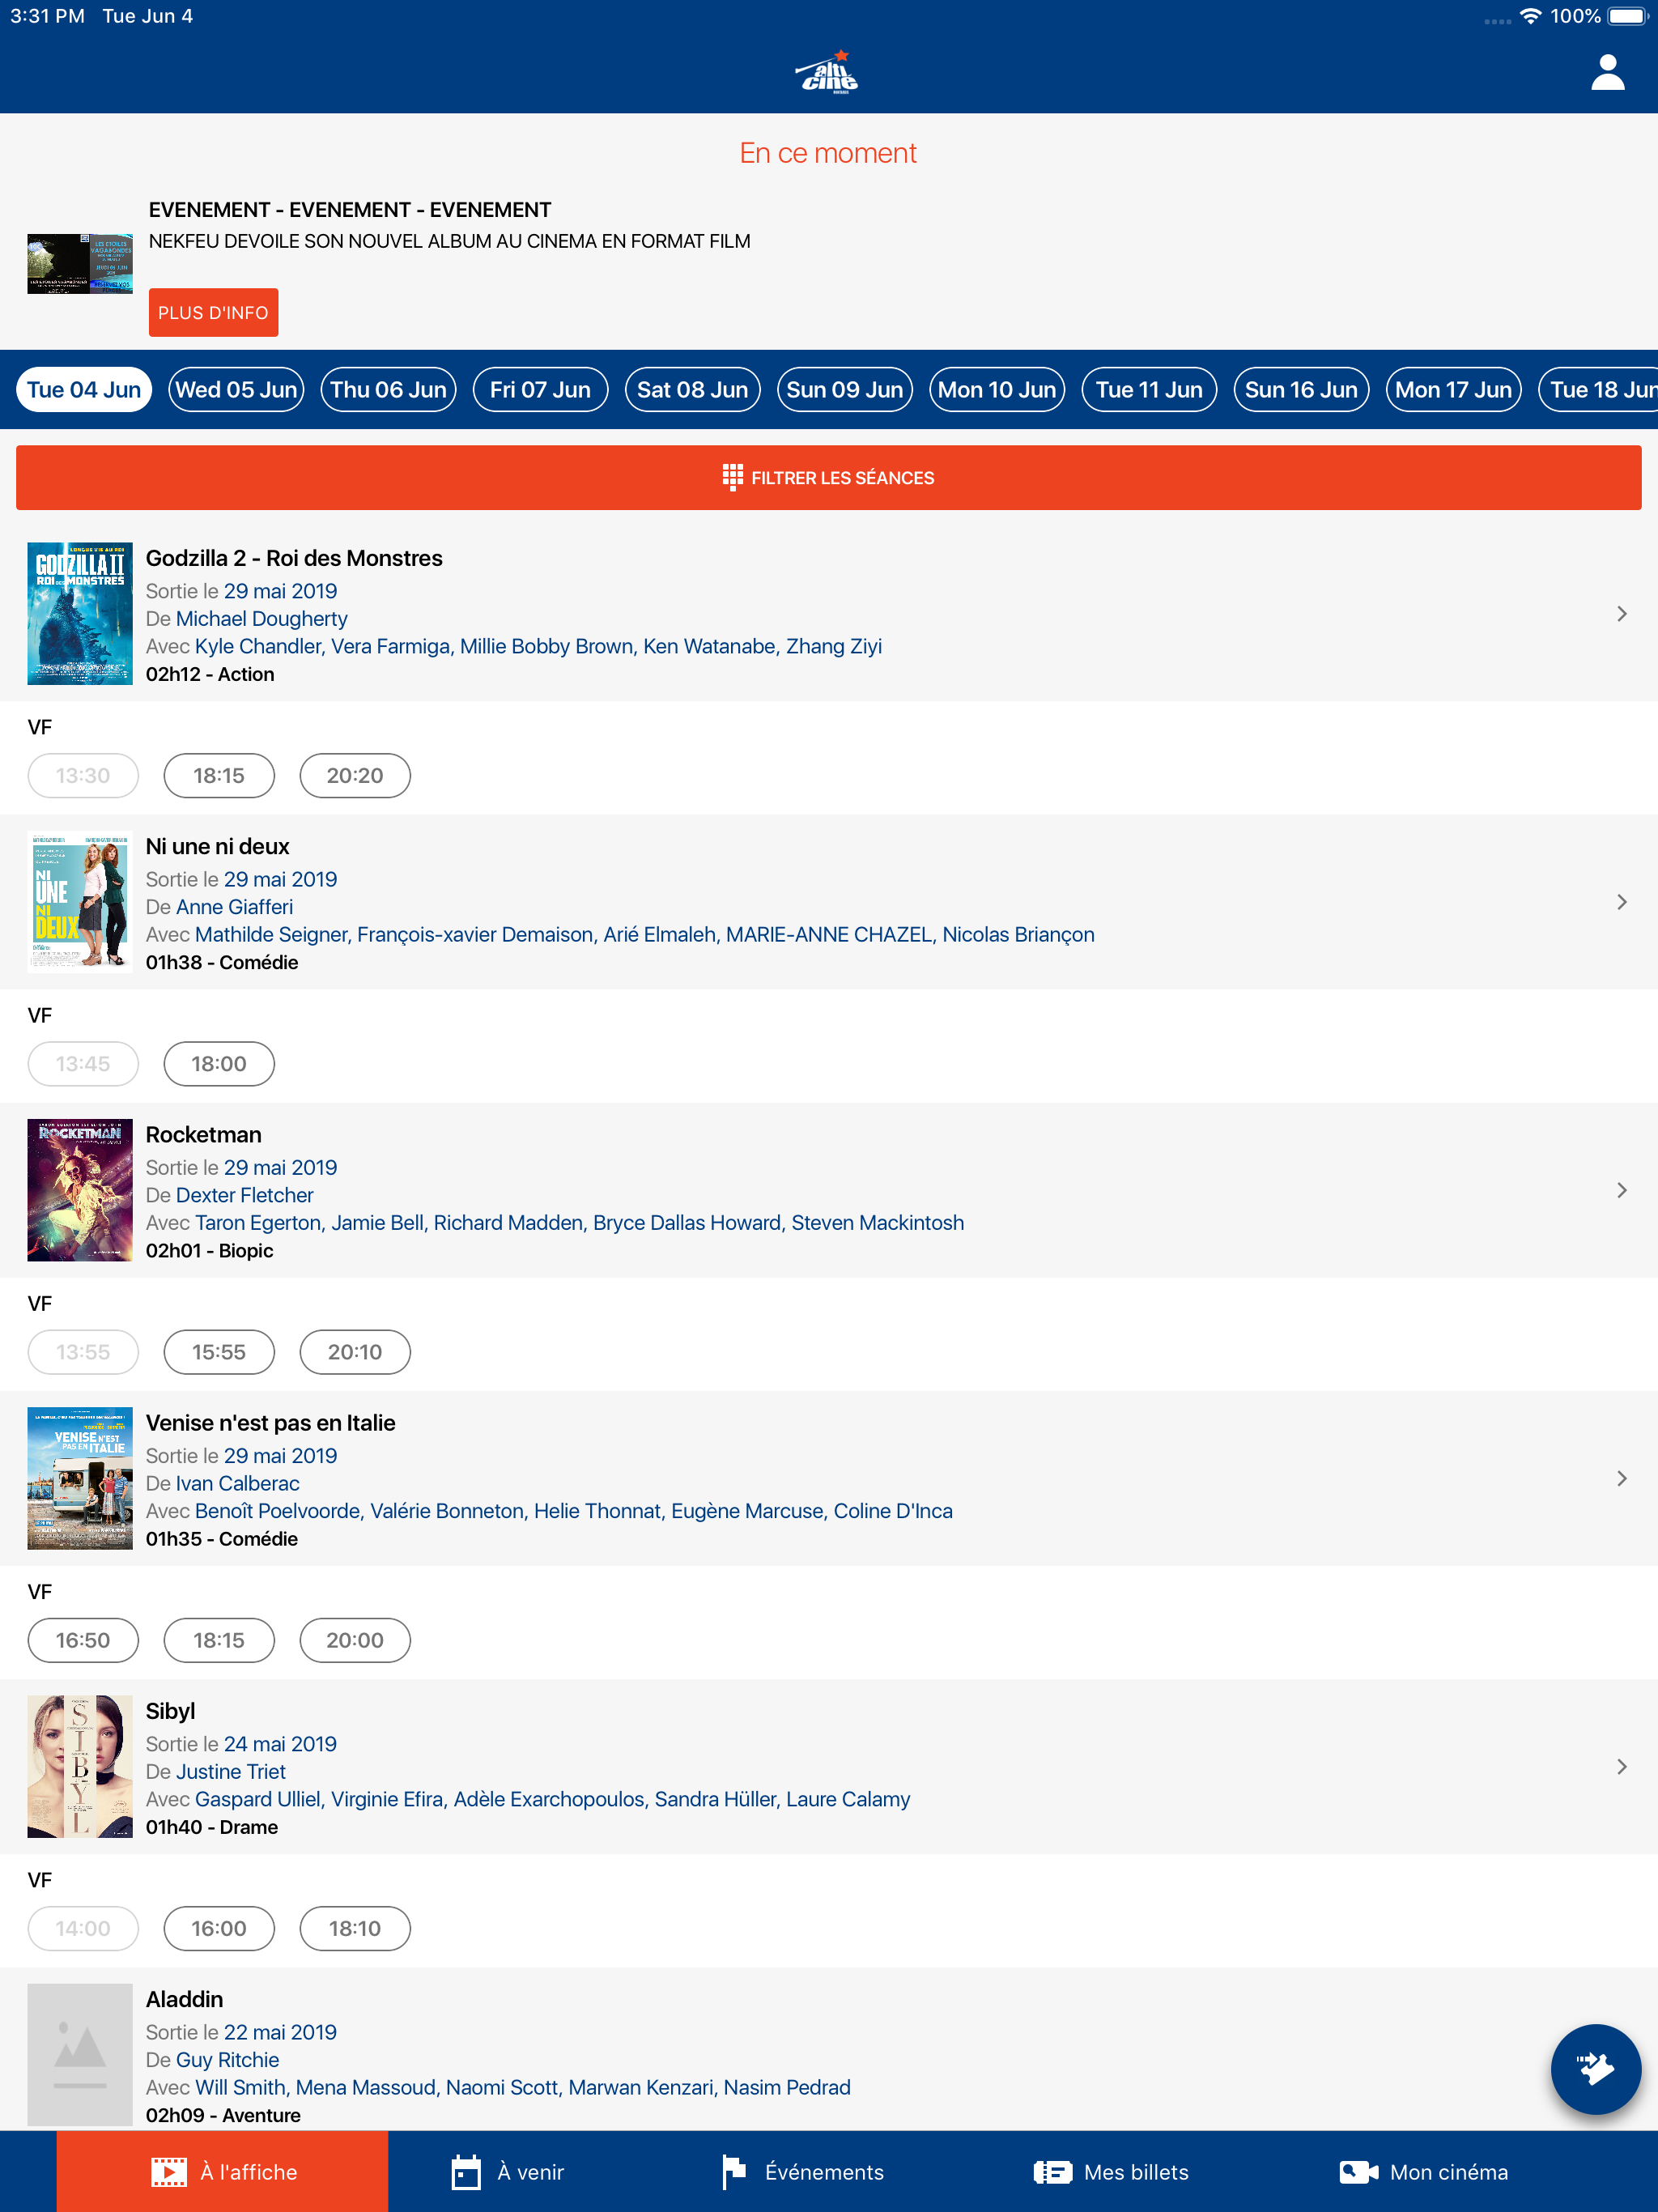Book Sibyl at 18:10
Viewport: 1658px width, 2212px height.
(355, 1927)
